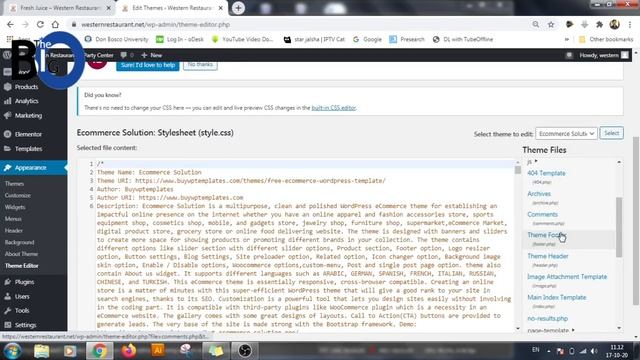Open the Google bookmark
Viewport: 640px width, 360px height.
tap(367, 39)
